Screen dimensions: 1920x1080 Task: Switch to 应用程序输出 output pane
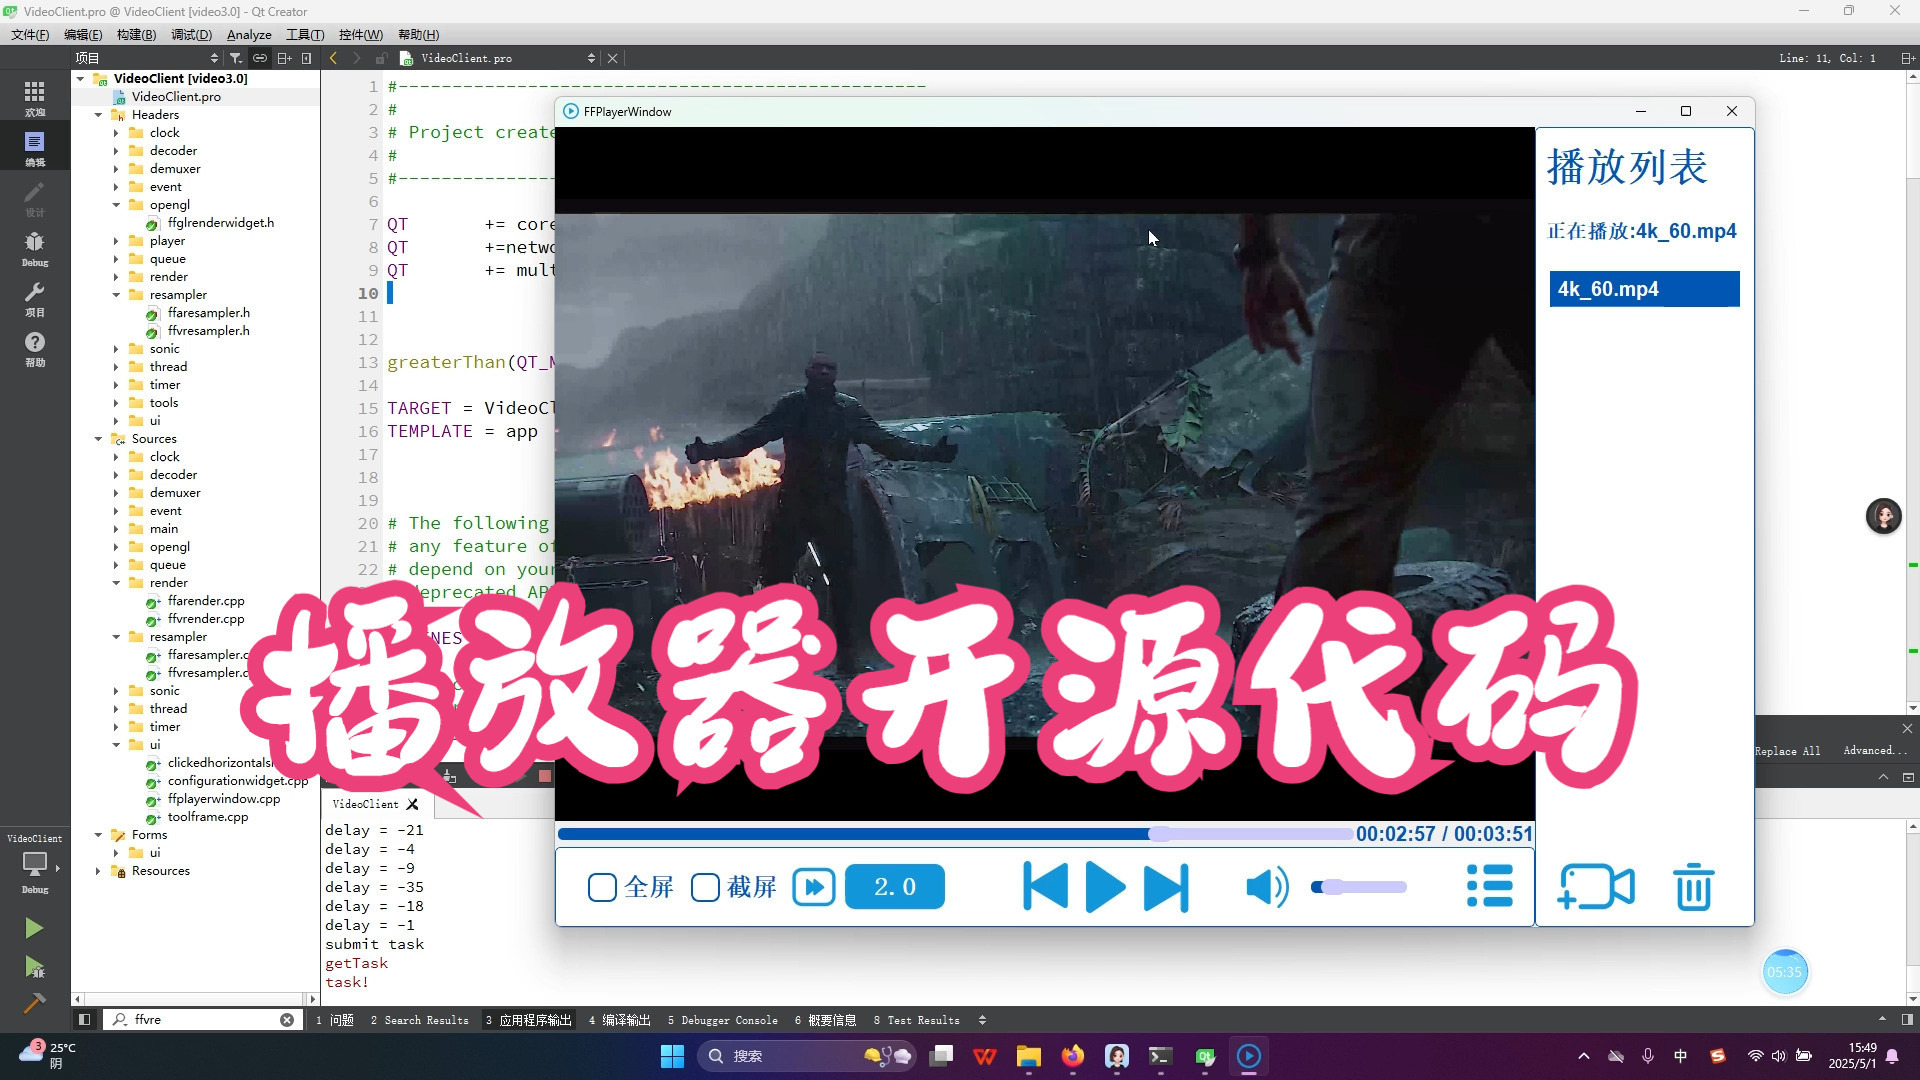tap(529, 1020)
